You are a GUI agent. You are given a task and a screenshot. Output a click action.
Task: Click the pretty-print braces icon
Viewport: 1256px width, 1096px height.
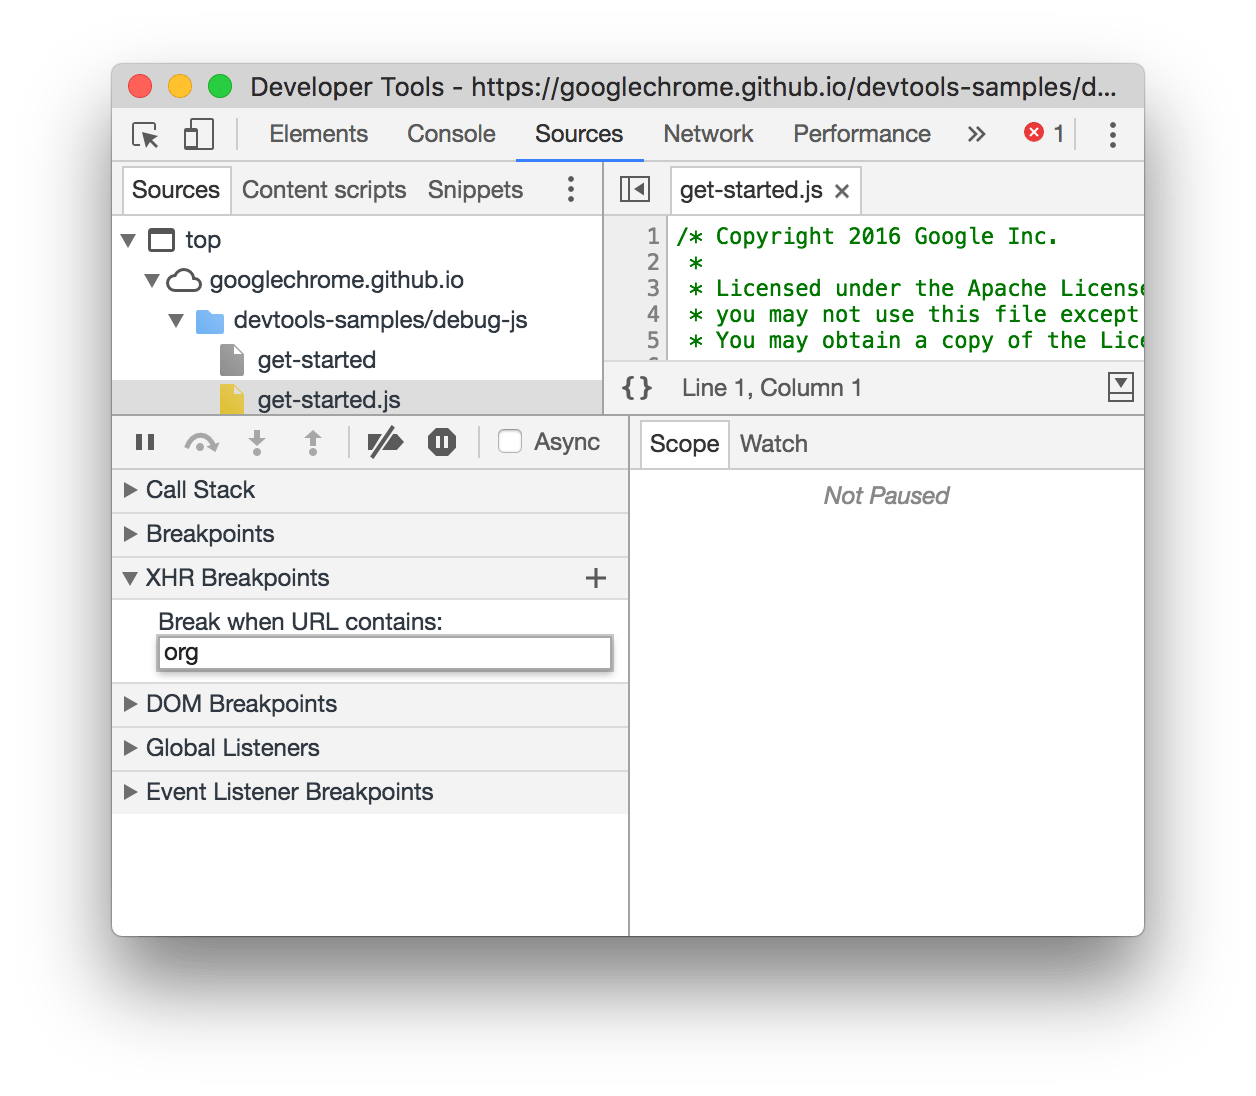pos(636,388)
